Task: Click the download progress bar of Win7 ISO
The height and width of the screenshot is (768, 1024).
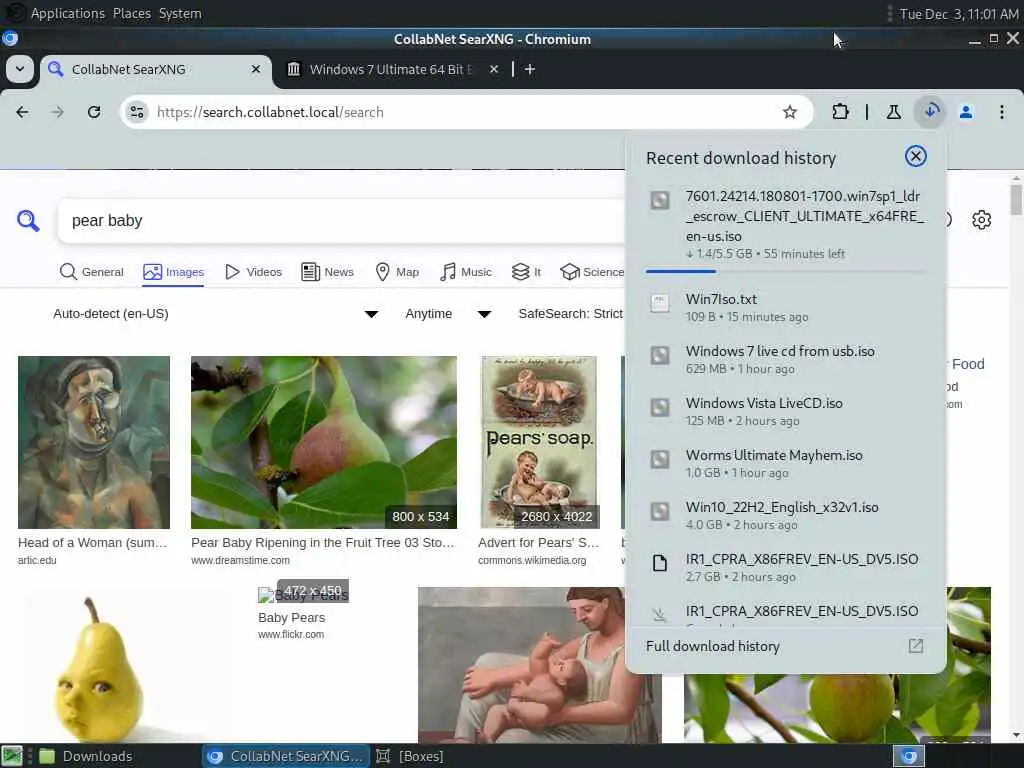Action: pyautogui.click(x=786, y=271)
